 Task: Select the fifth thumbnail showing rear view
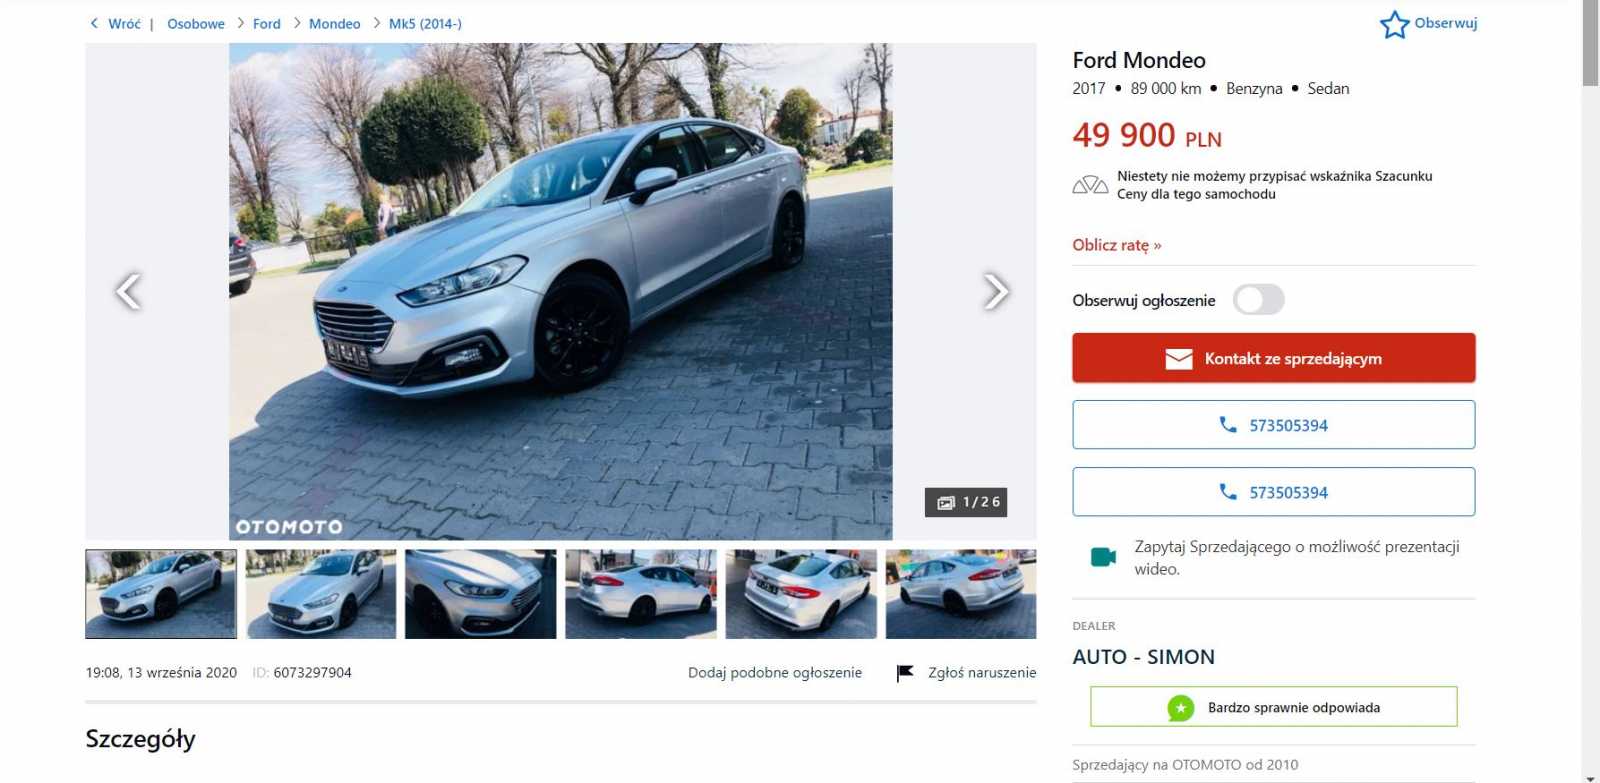801,594
